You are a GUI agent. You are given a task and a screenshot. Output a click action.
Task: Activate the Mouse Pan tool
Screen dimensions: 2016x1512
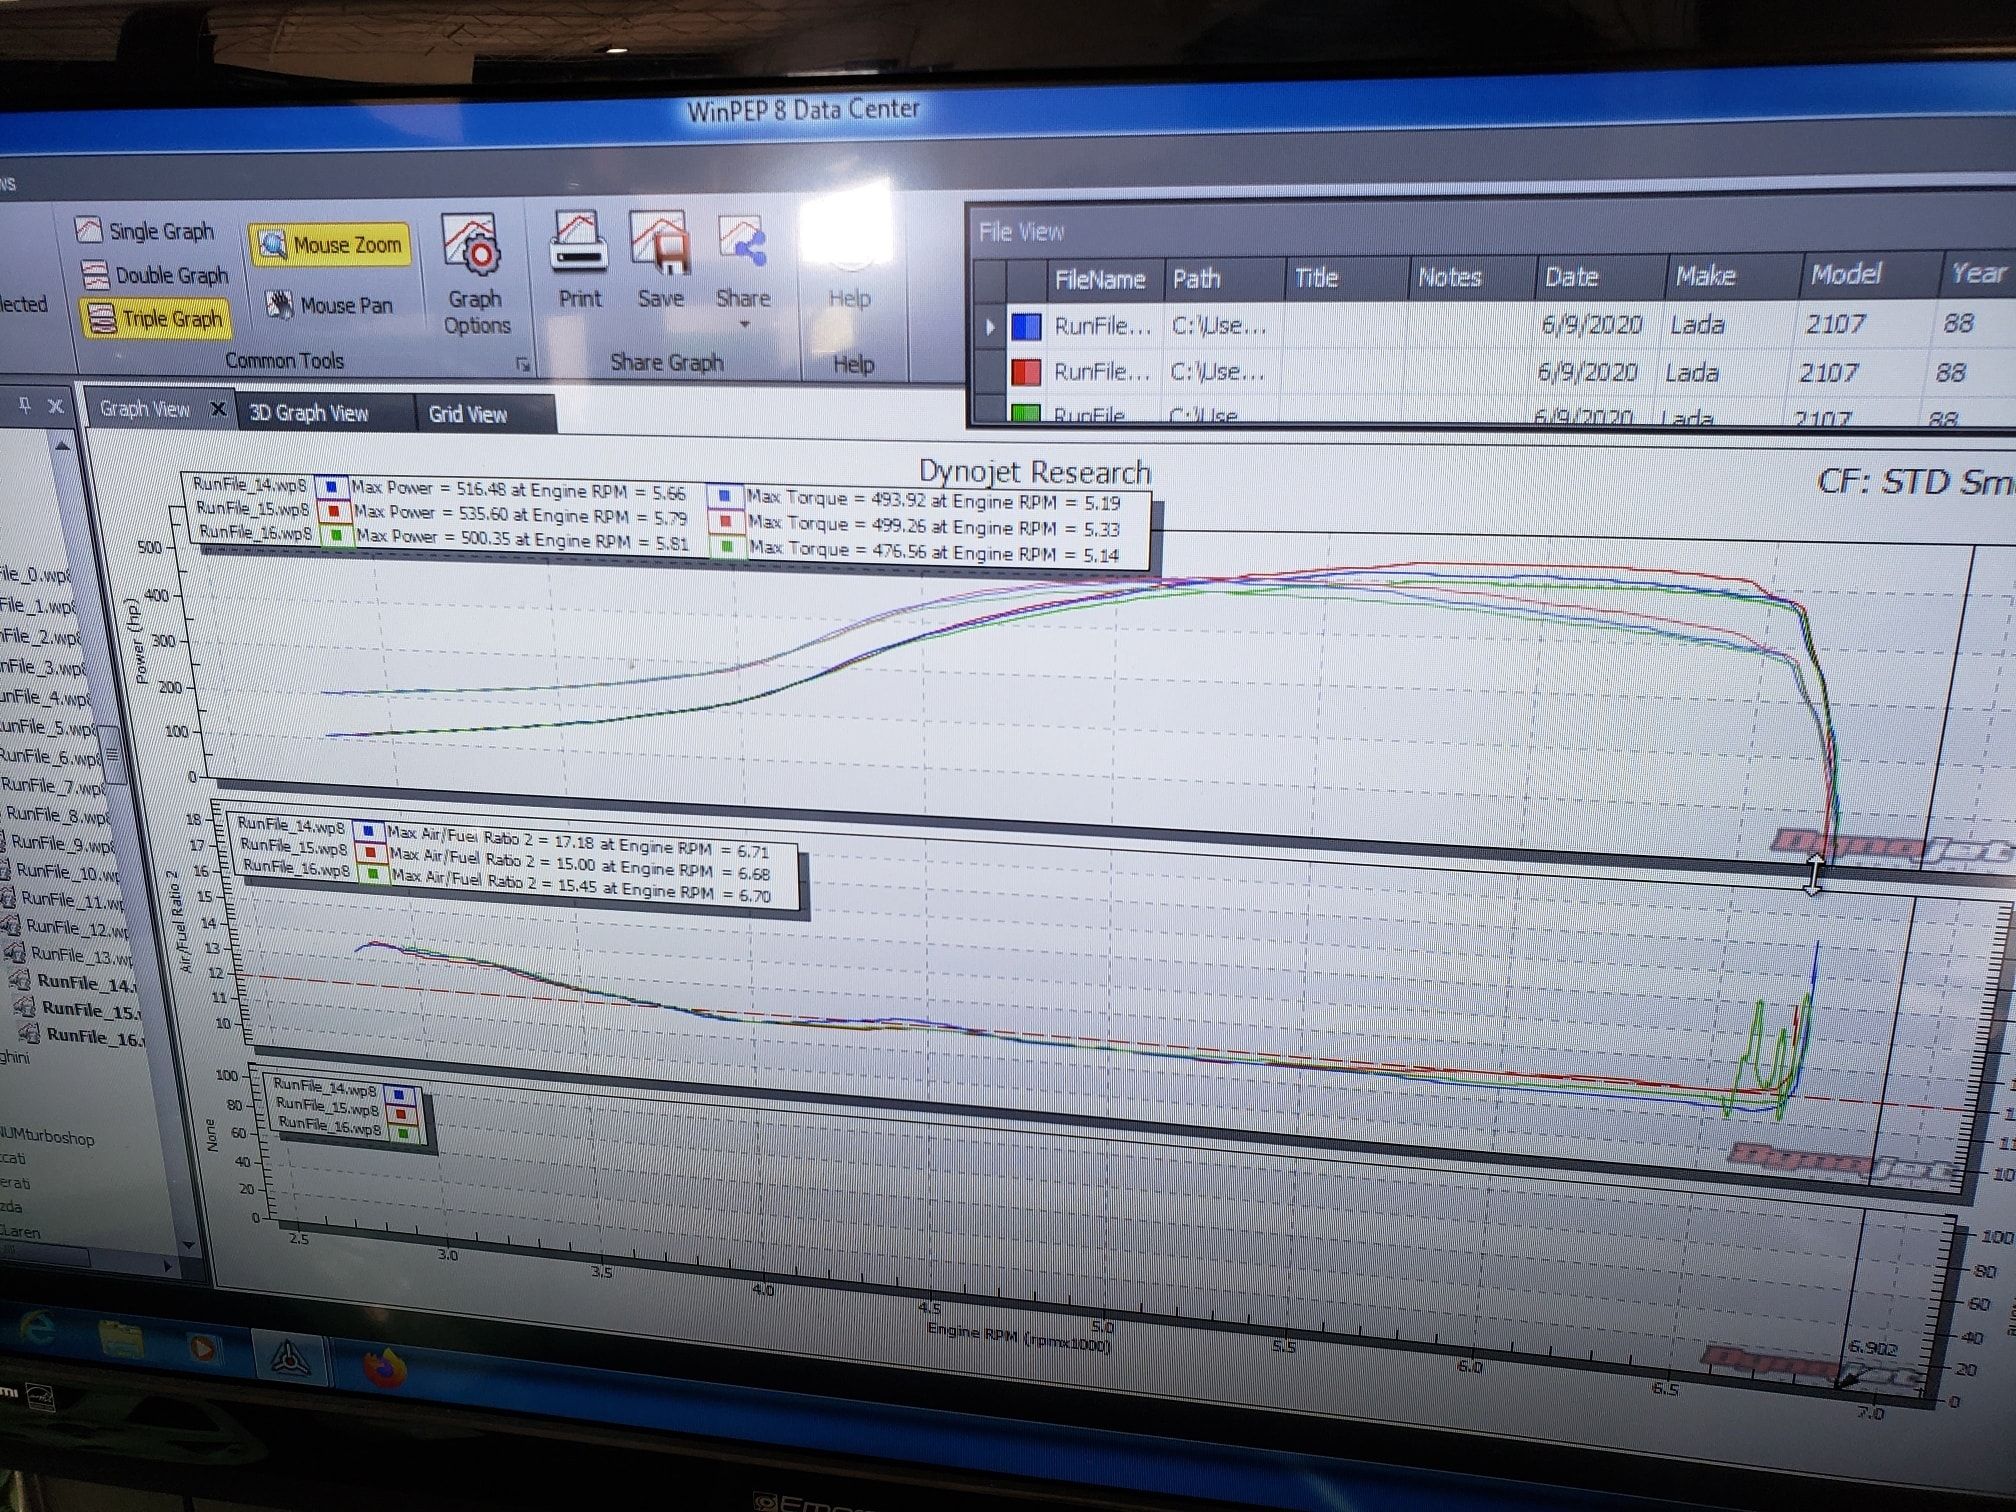click(x=330, y=304)
